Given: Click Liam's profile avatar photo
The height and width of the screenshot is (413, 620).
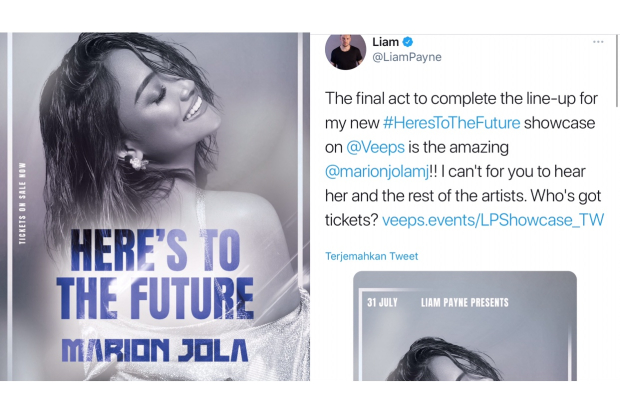Looking at the screenshot, I should coord(346,50).
